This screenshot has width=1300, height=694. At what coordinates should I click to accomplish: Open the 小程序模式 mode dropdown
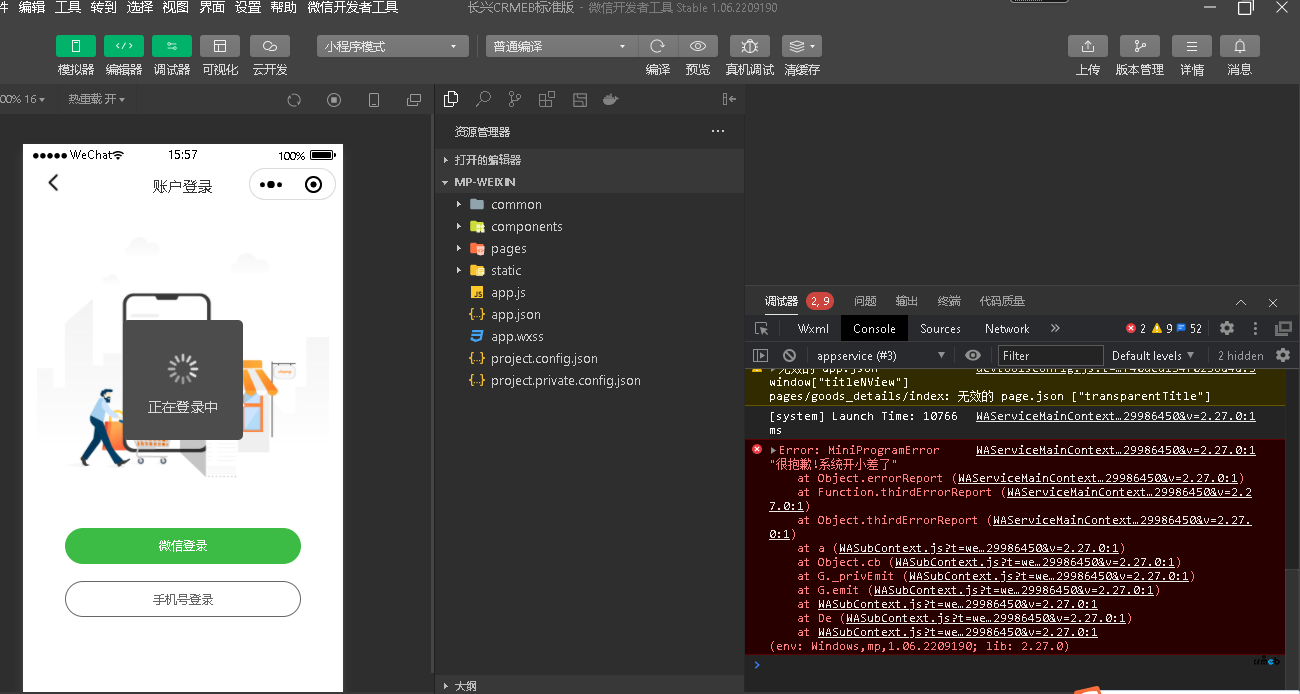393,46
